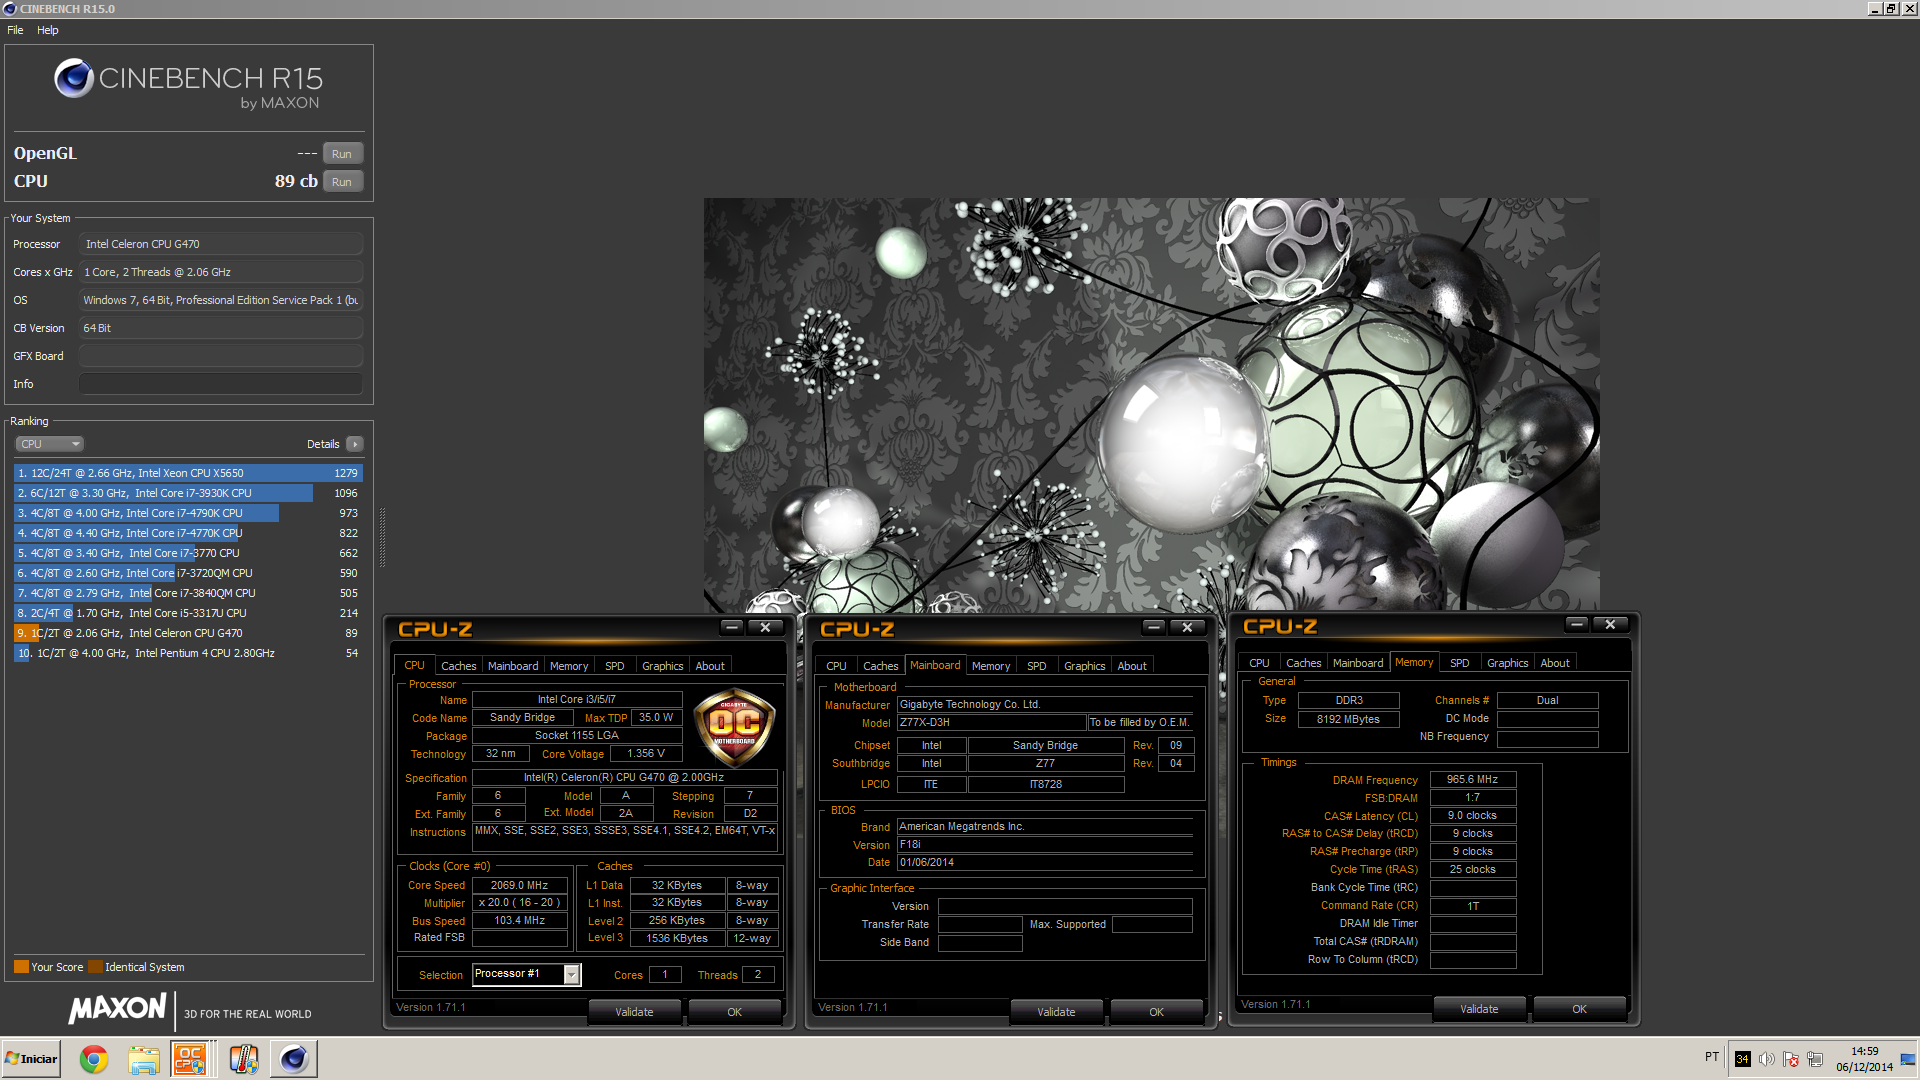Viewport: 1920px width, 1080px height.
Task: Click the CPU-Z logo in the Memory window
Action: coord(1280,626)
